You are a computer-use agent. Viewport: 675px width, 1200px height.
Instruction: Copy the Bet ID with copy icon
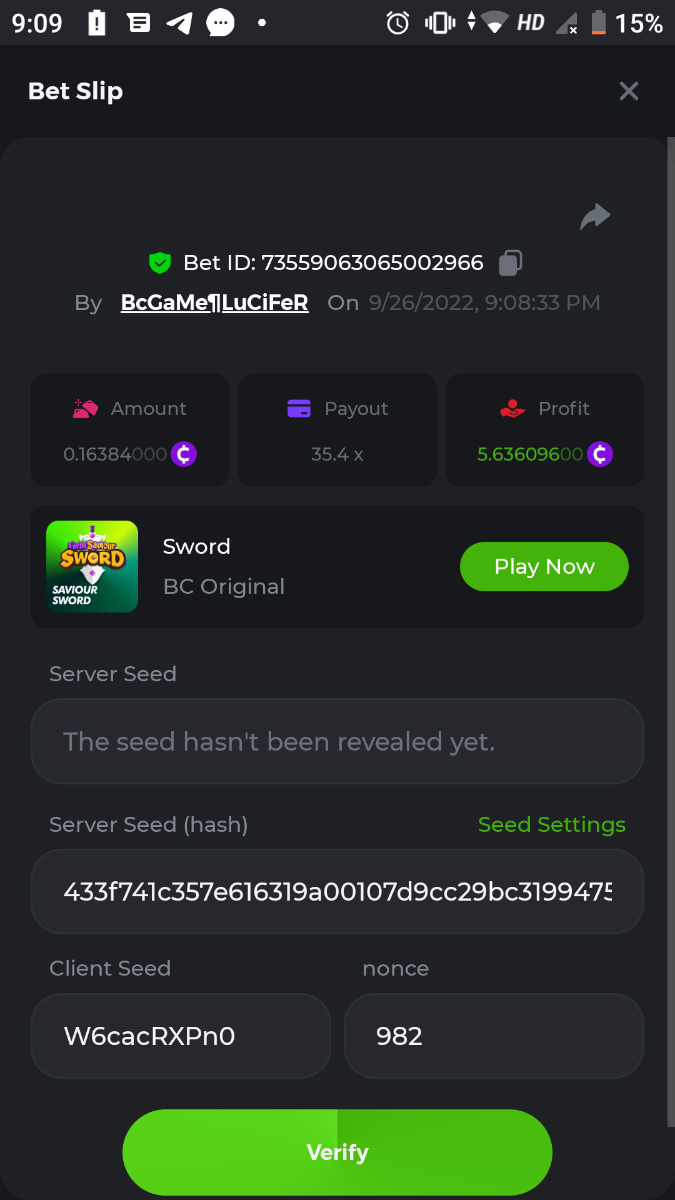pos(510,263)
